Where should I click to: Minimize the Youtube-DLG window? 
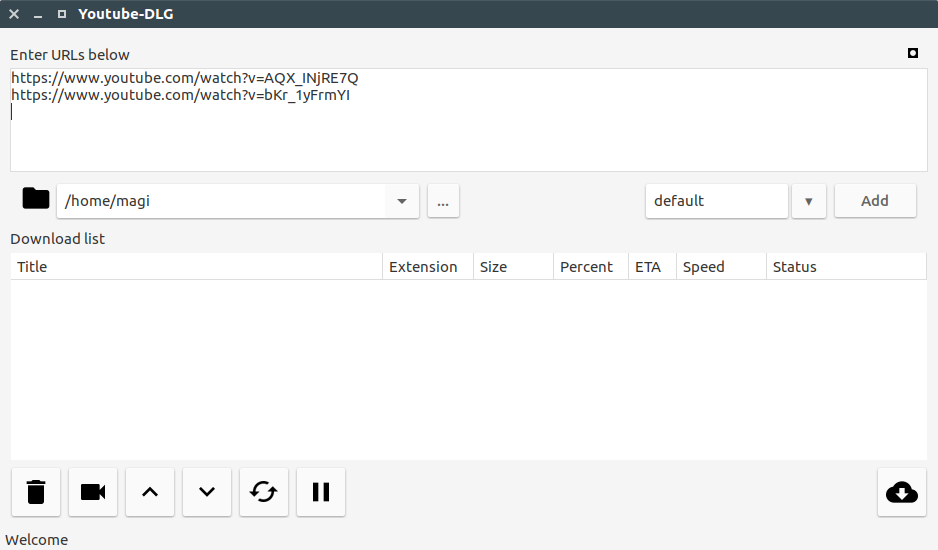point(38,14)
